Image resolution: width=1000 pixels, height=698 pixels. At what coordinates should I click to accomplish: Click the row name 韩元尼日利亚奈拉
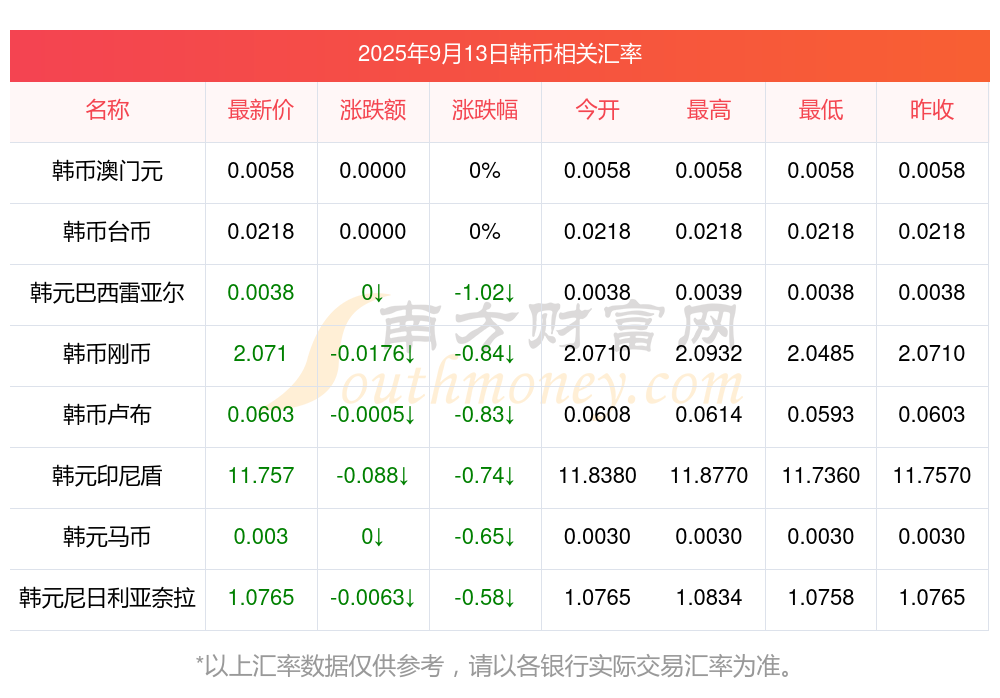107,598
